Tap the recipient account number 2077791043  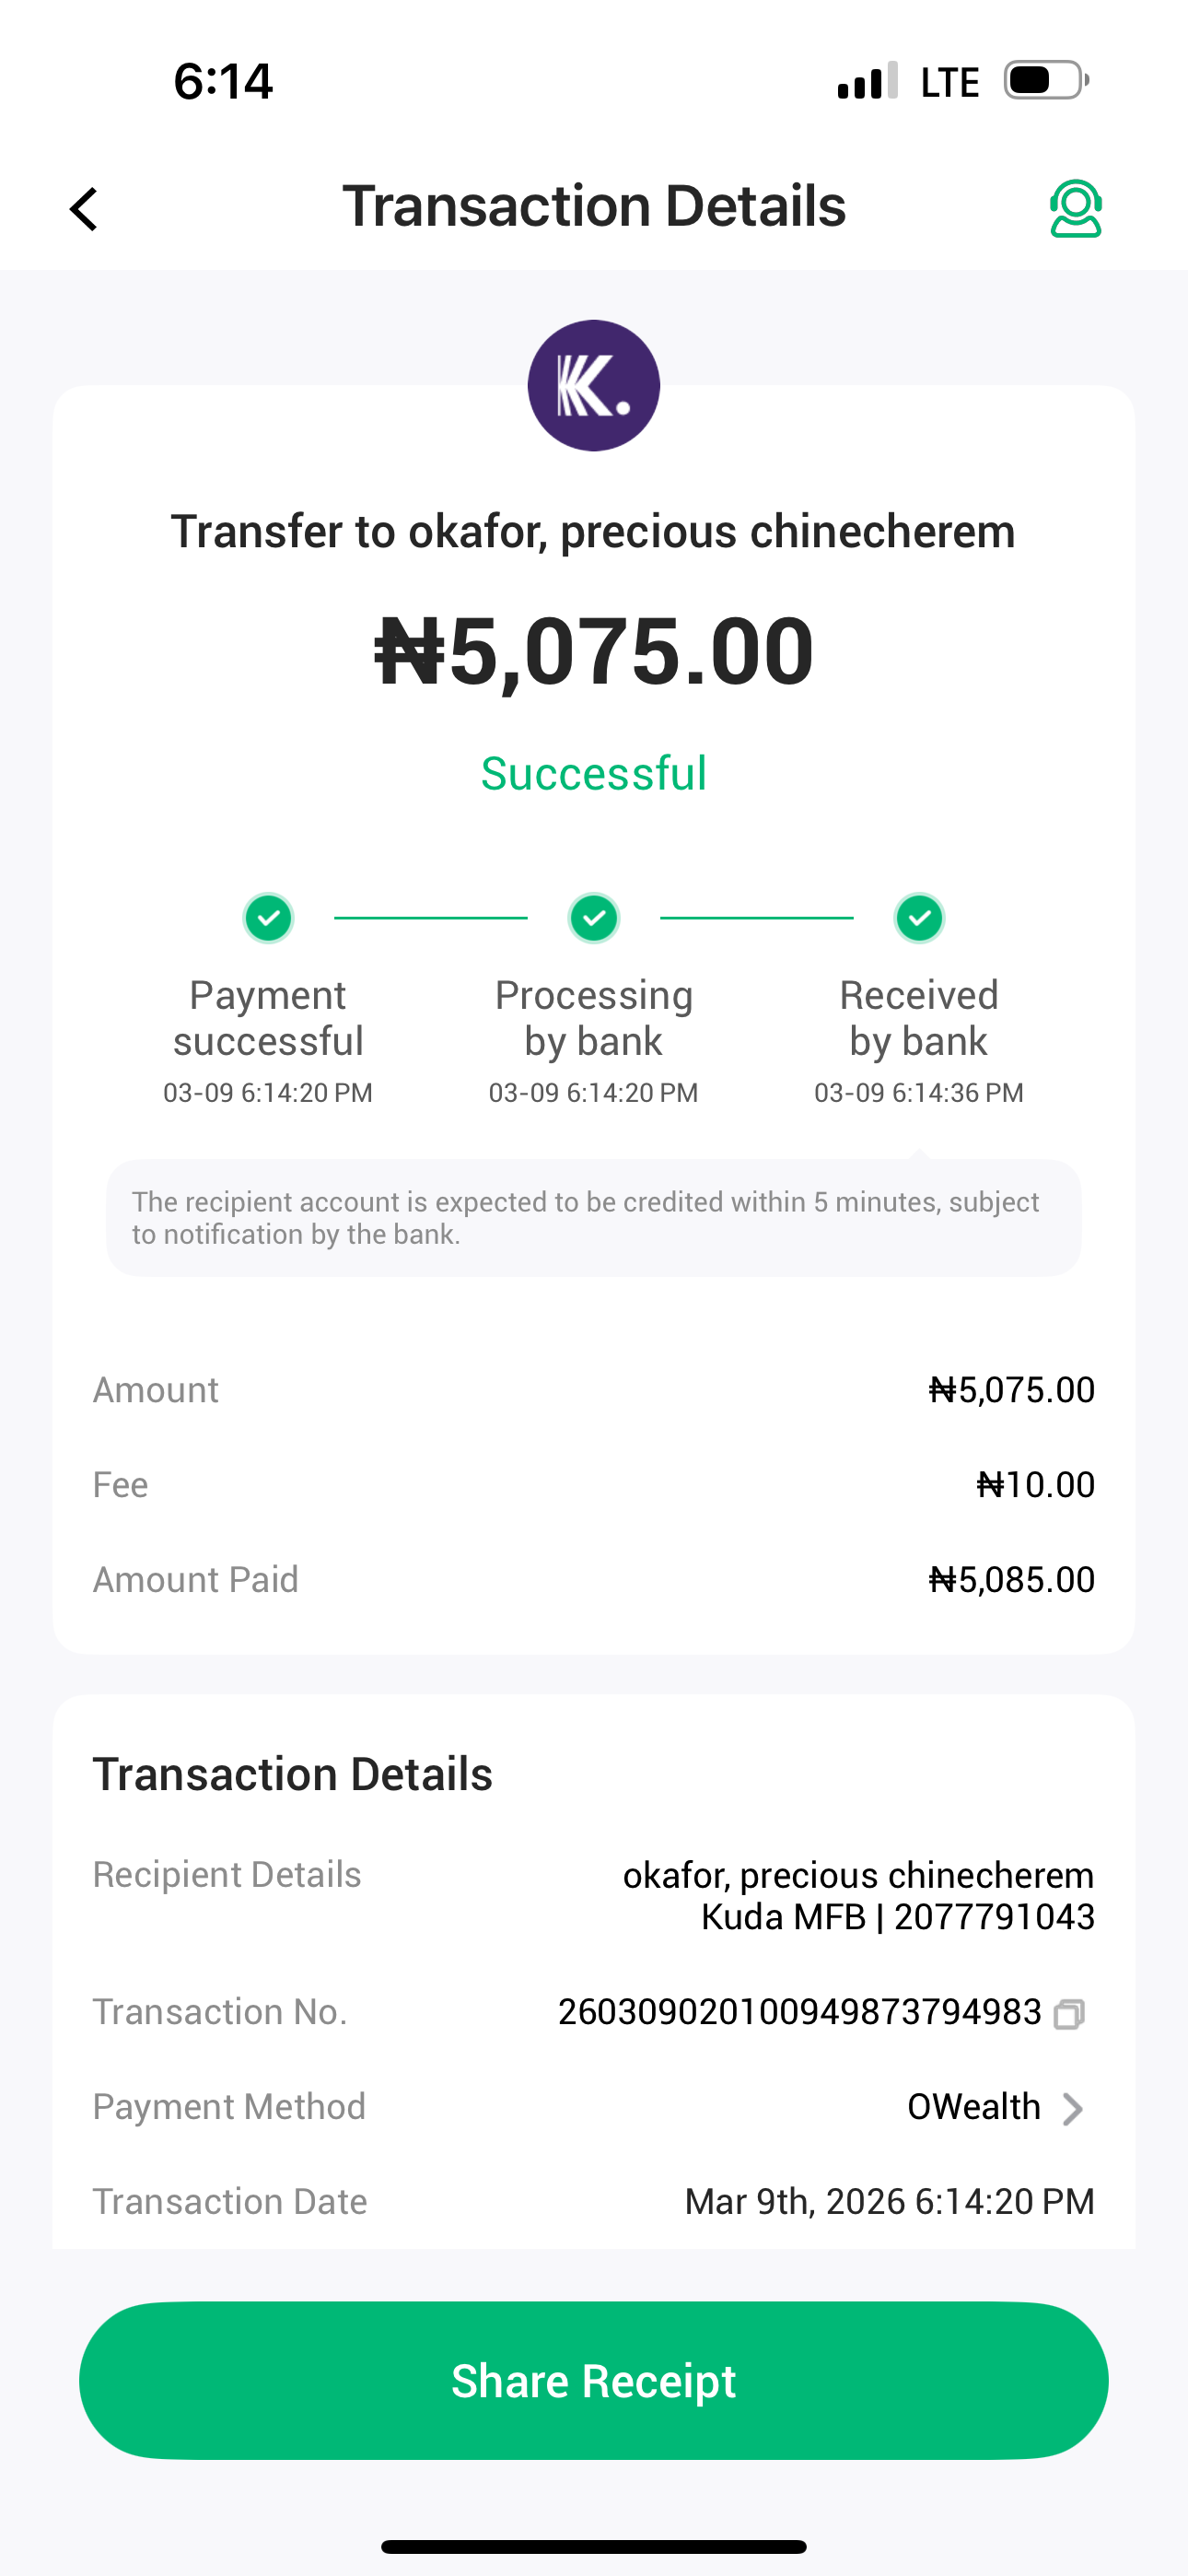pos(994,1917)
